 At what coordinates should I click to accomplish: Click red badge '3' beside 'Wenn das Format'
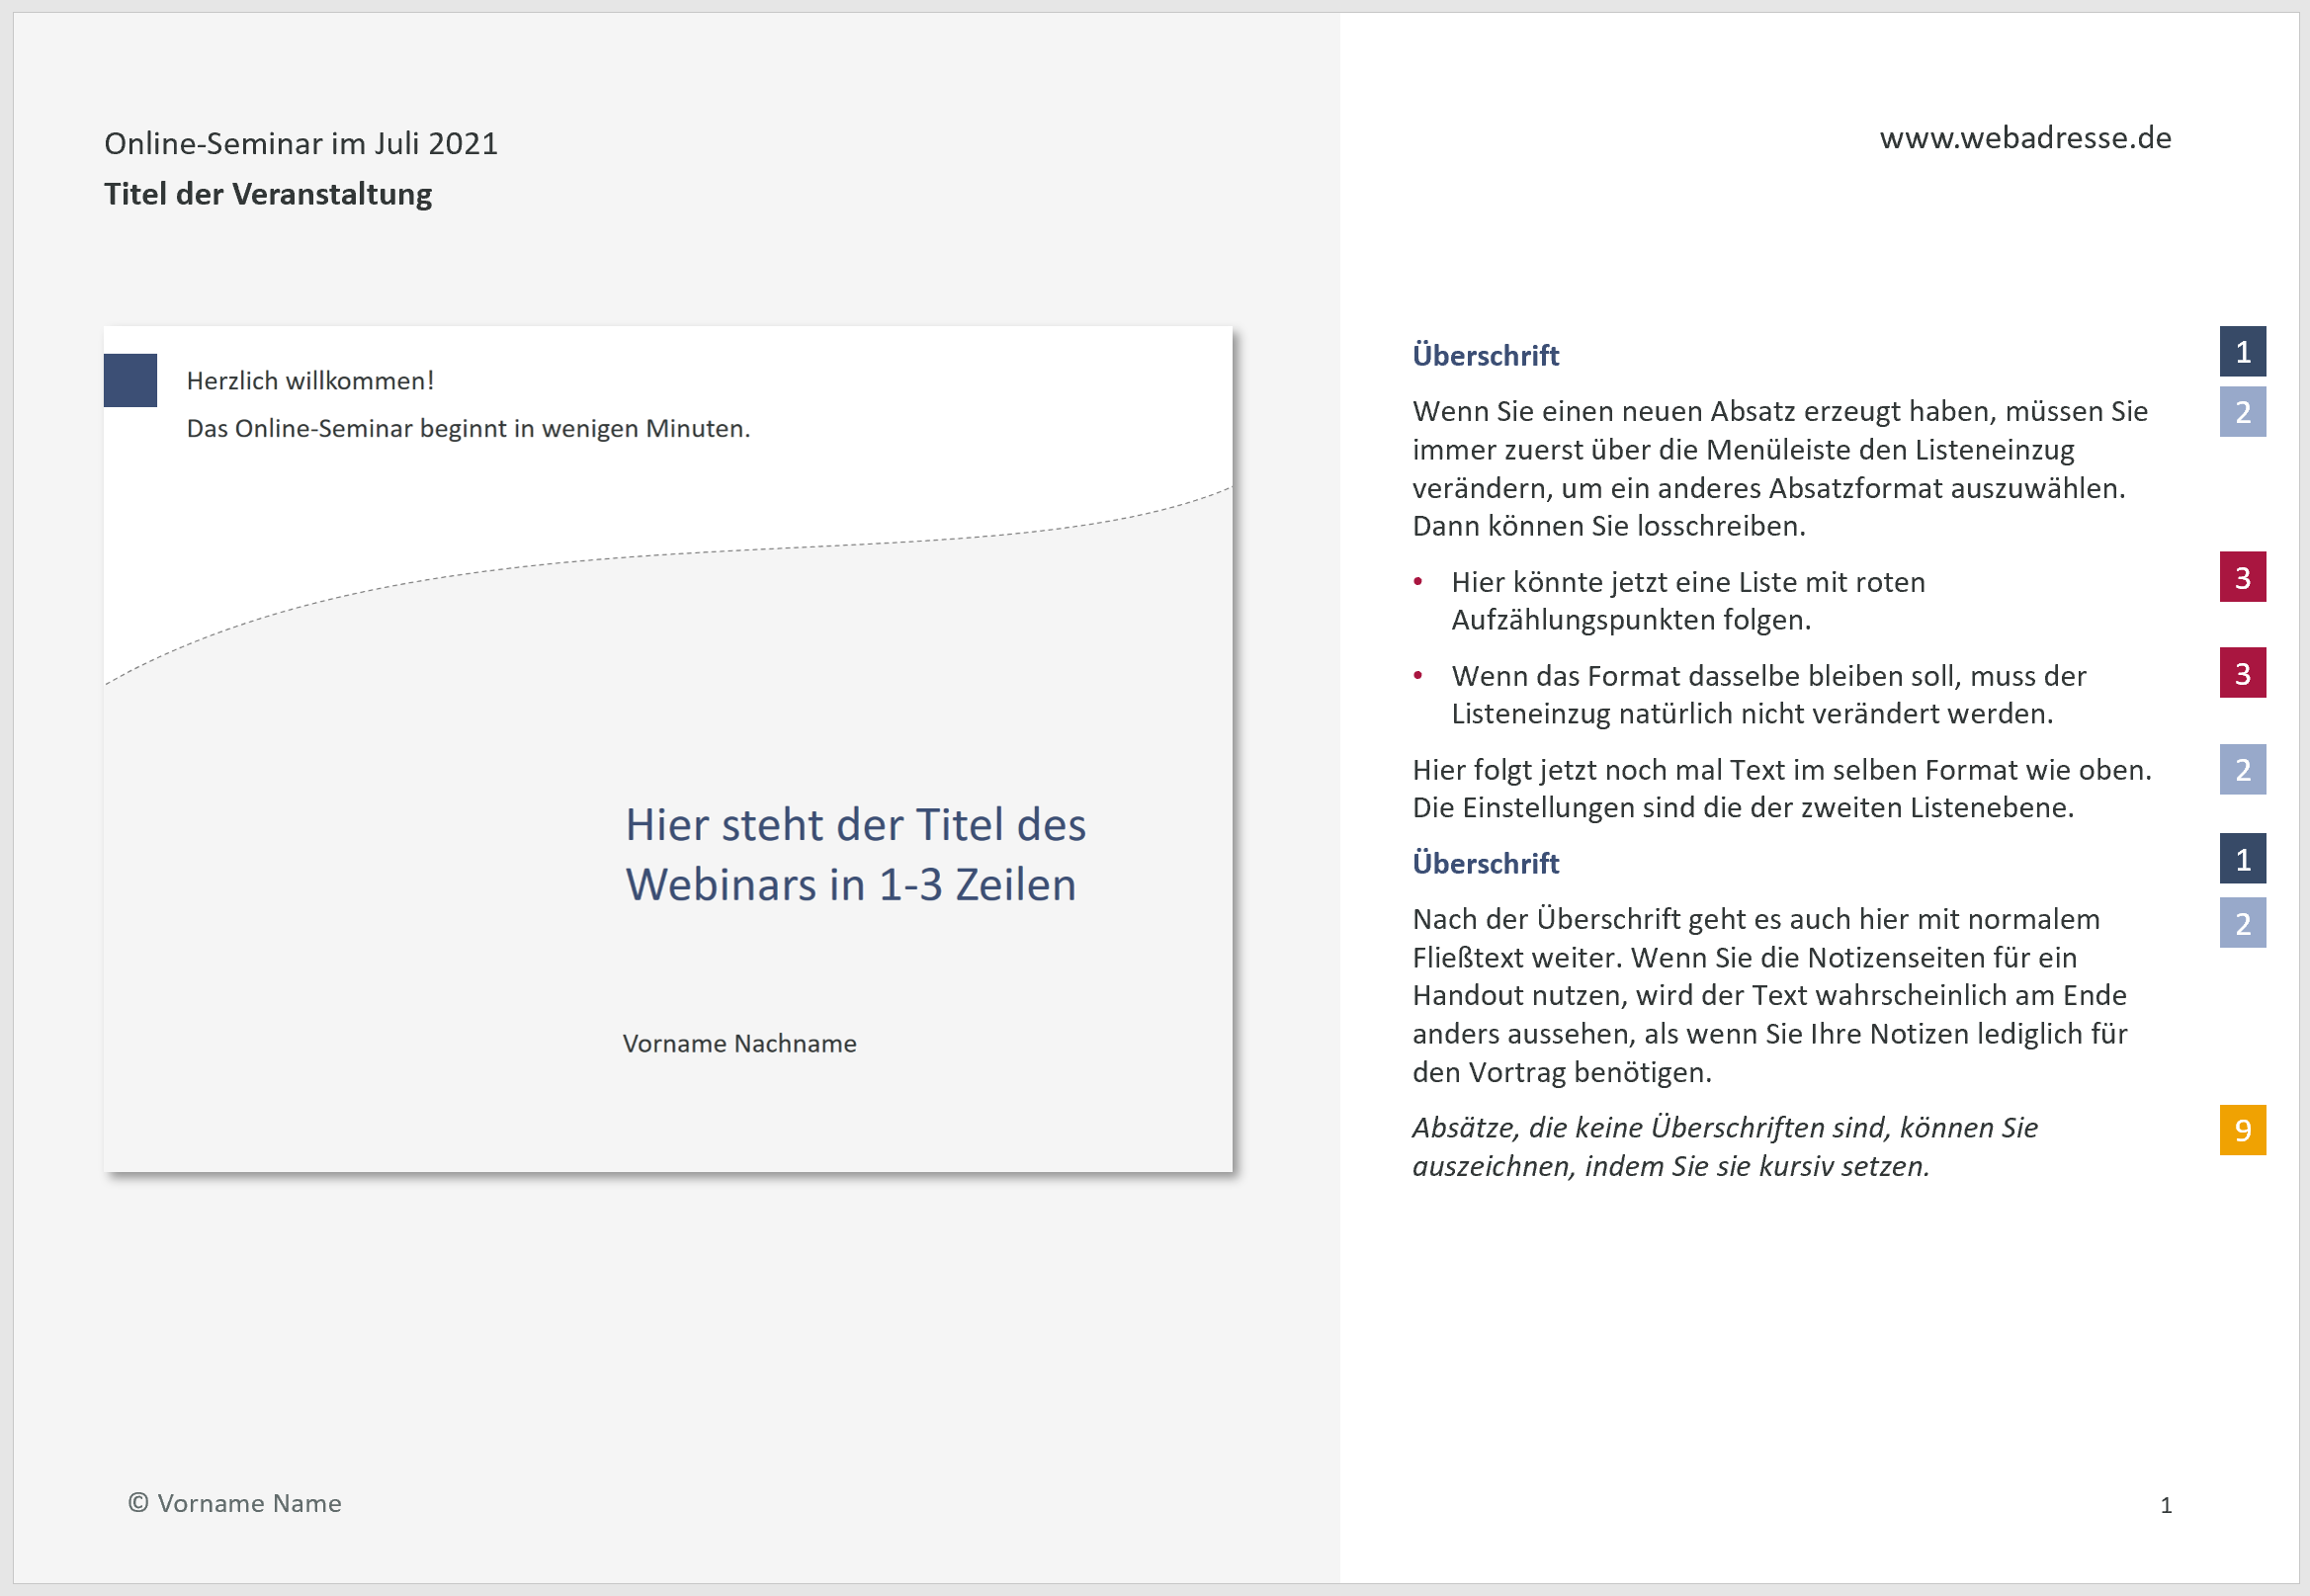2243,673
